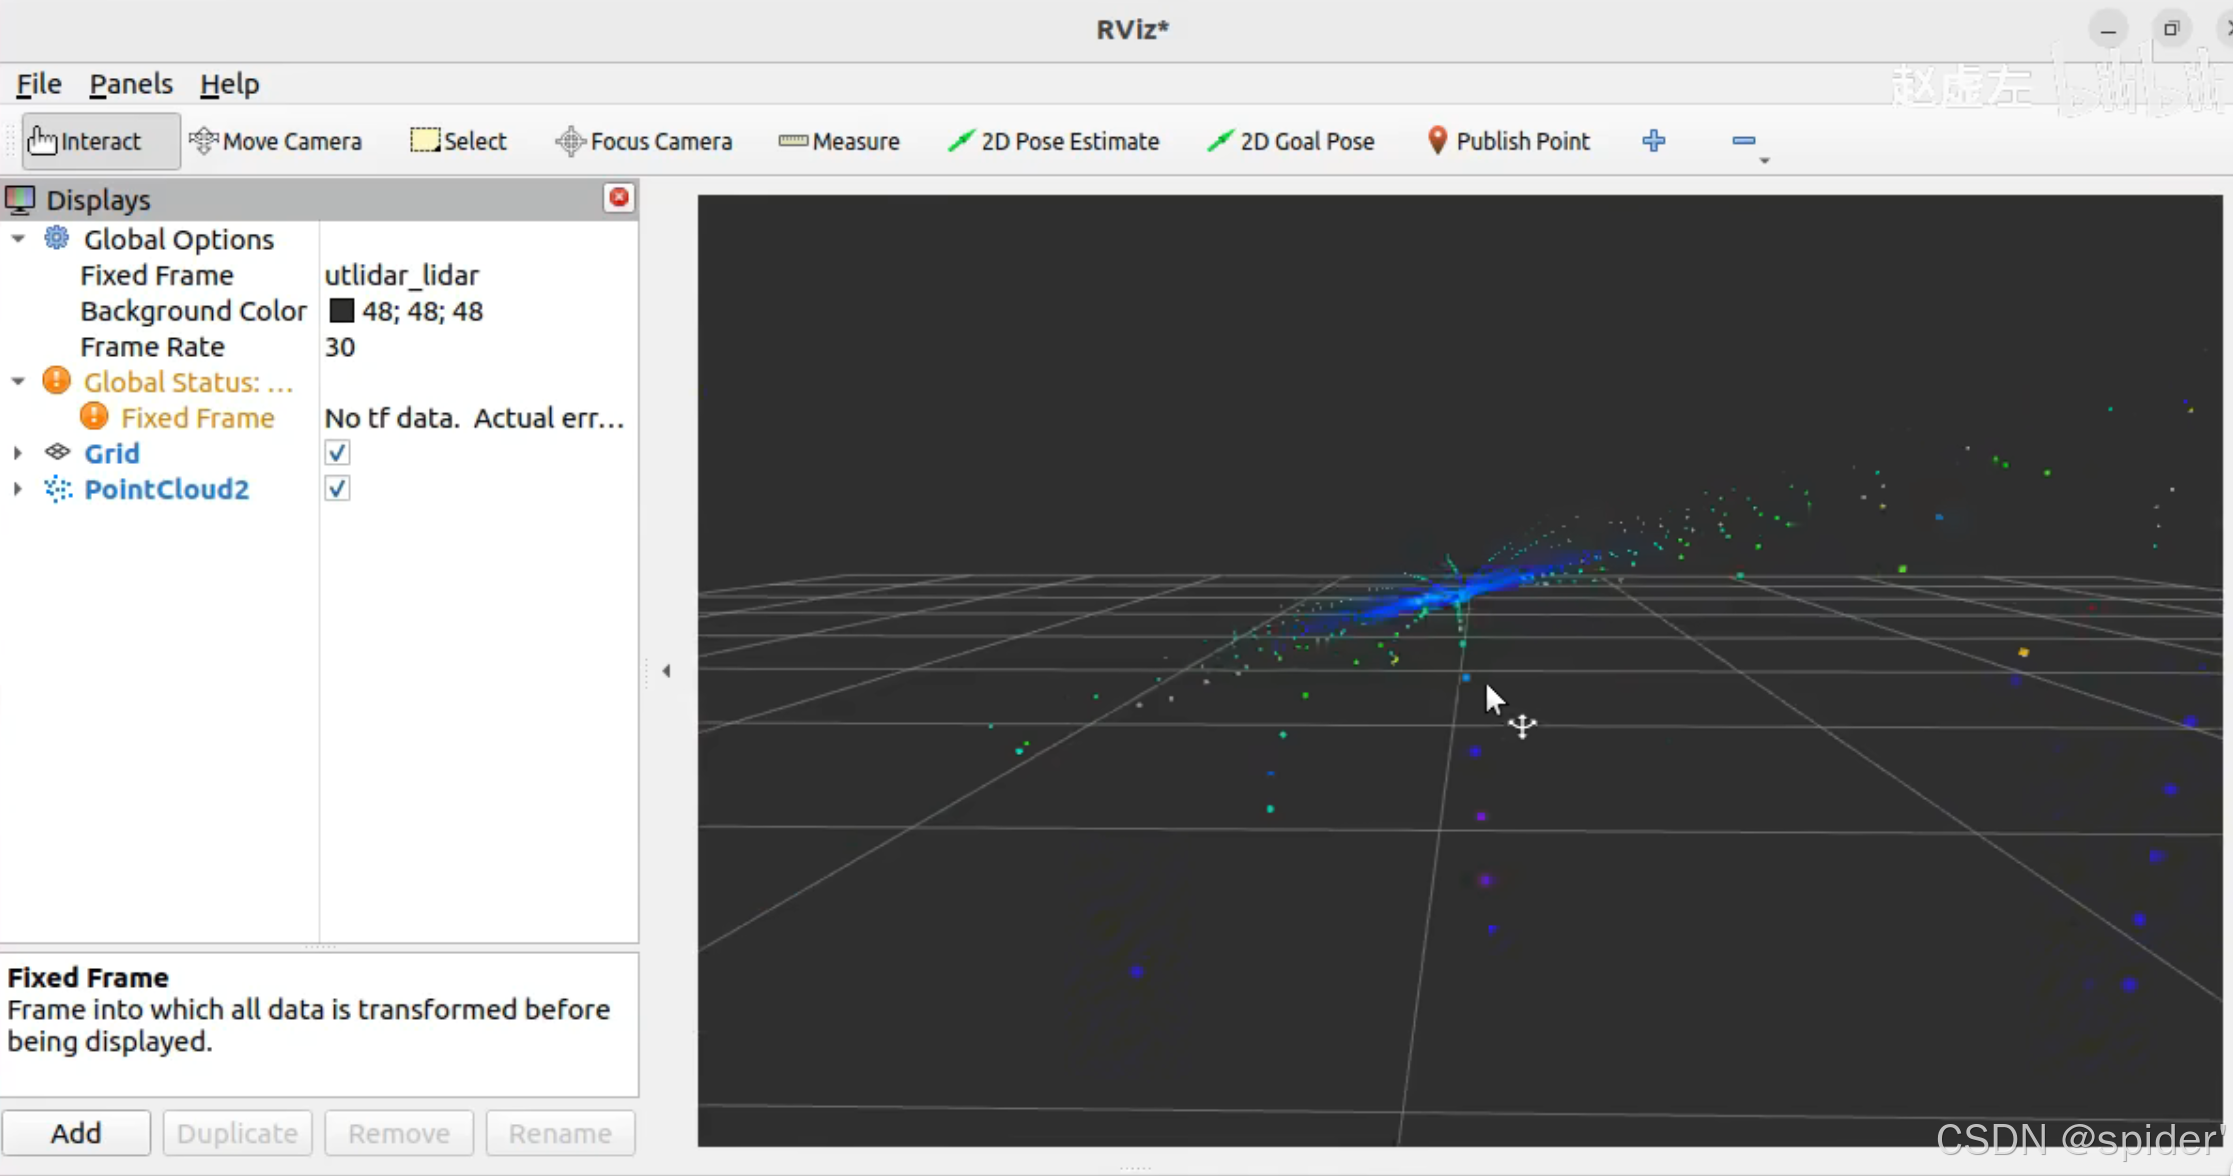
Task: Expand the Grid tree item
Action: click(17, 453)
